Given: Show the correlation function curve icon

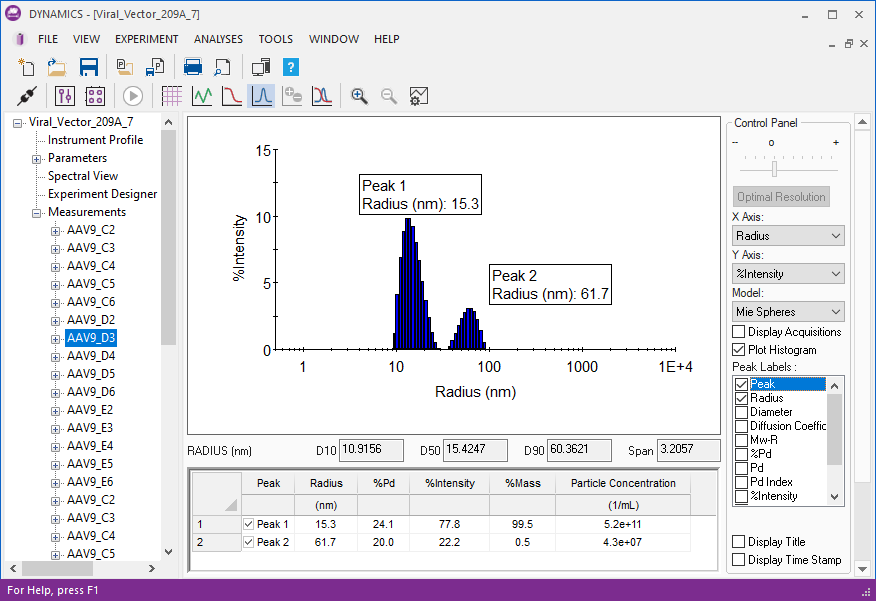Looking at the screenshot, I should point(232,96).
